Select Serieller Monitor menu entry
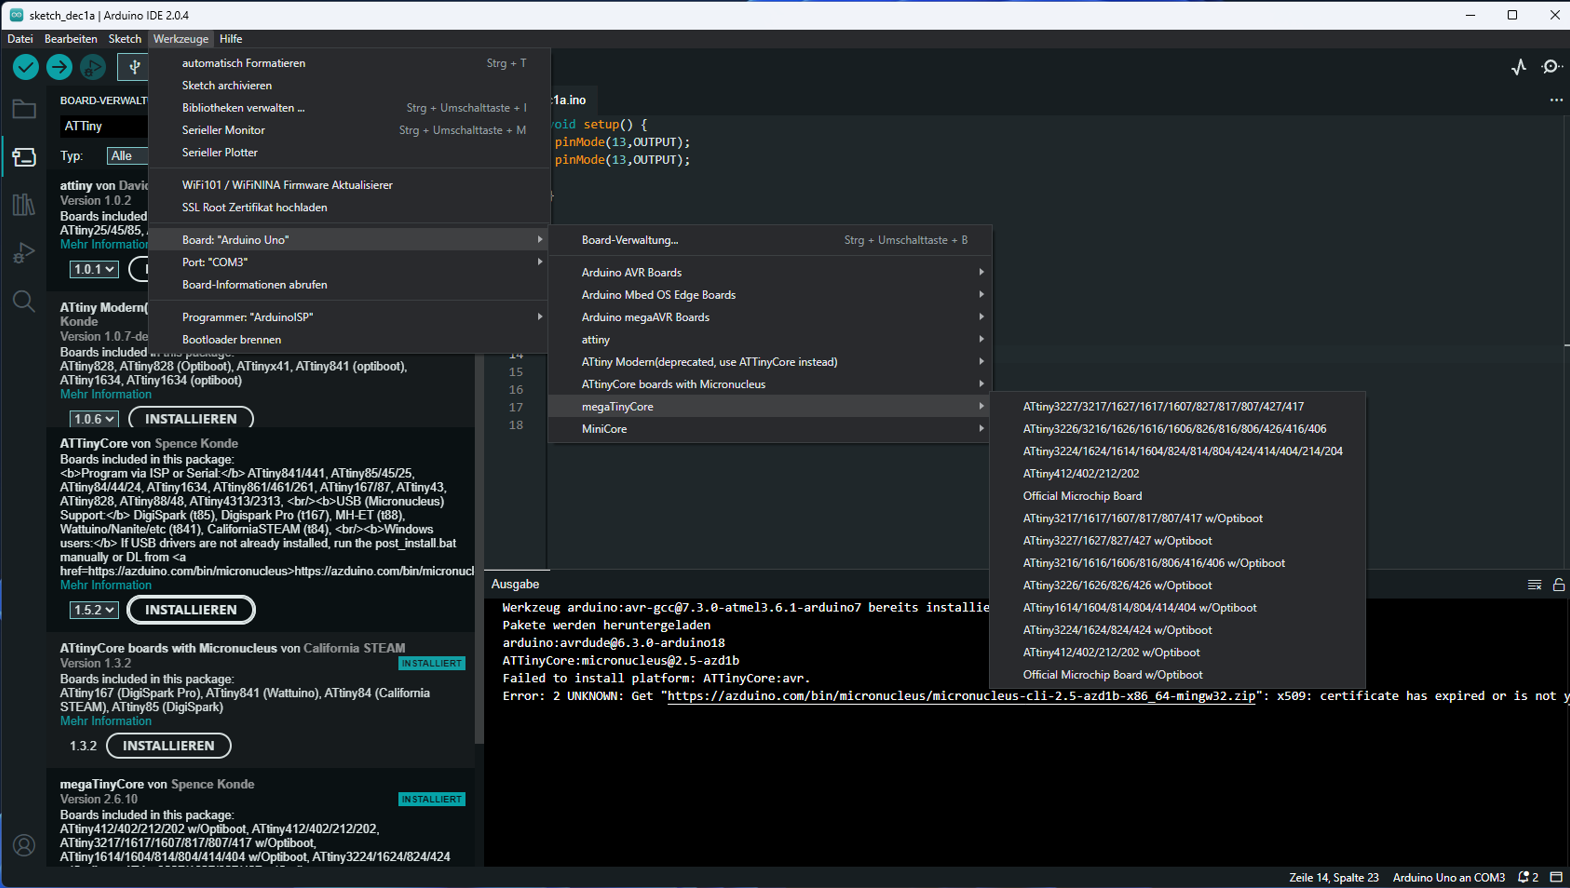 point(349,130)
